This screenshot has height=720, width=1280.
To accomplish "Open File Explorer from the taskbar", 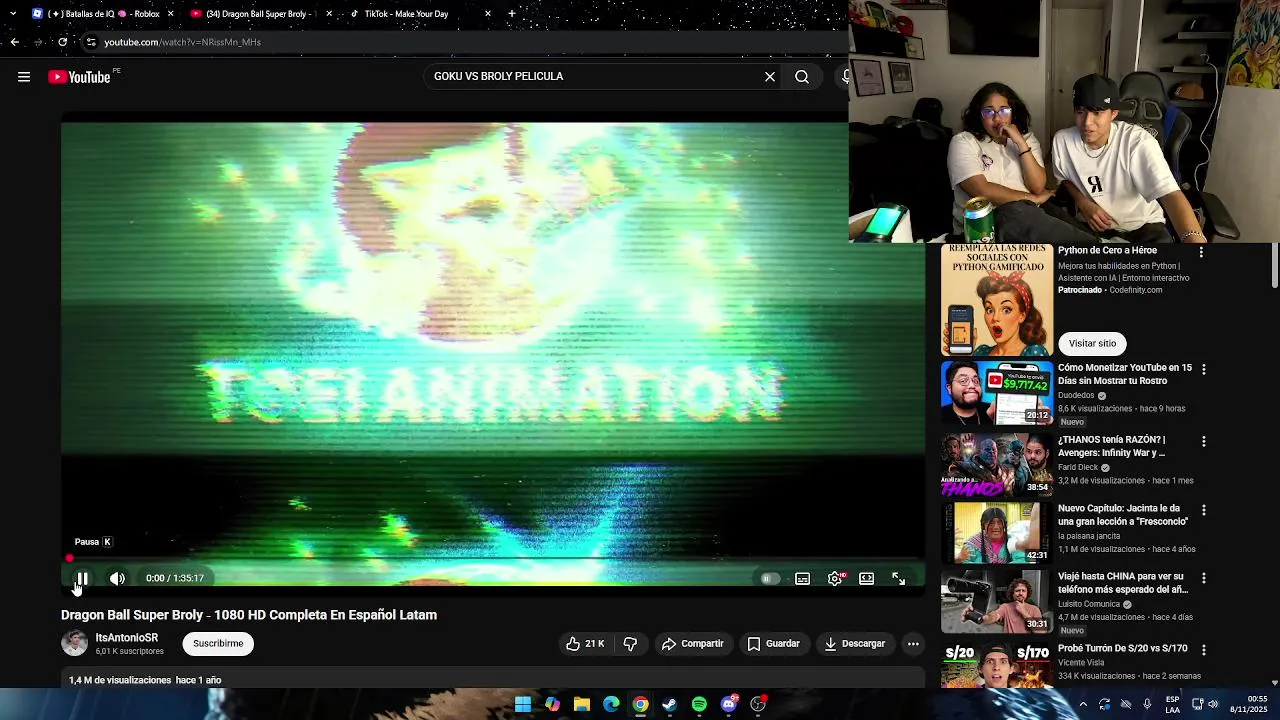I will coord(582,705).
